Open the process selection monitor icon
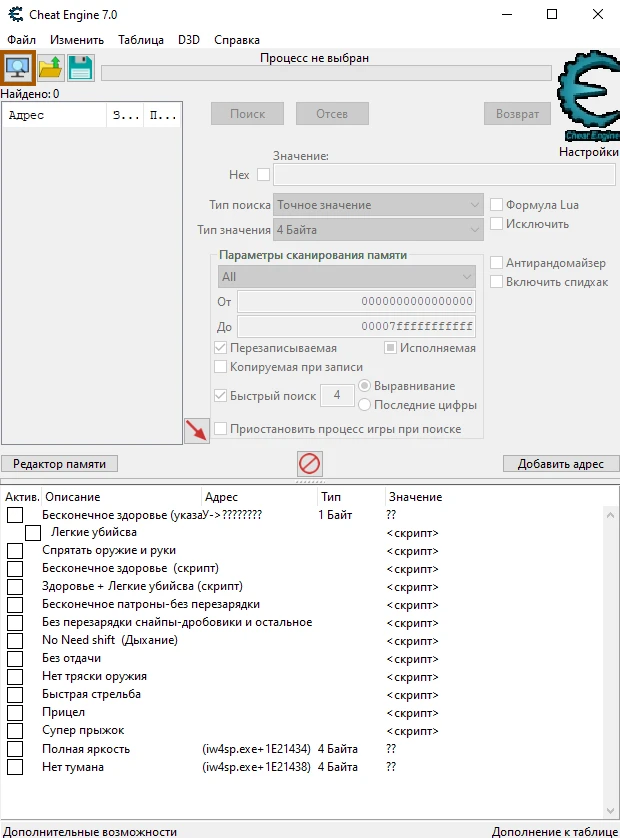The image size is (620, 838). [18, 68]
